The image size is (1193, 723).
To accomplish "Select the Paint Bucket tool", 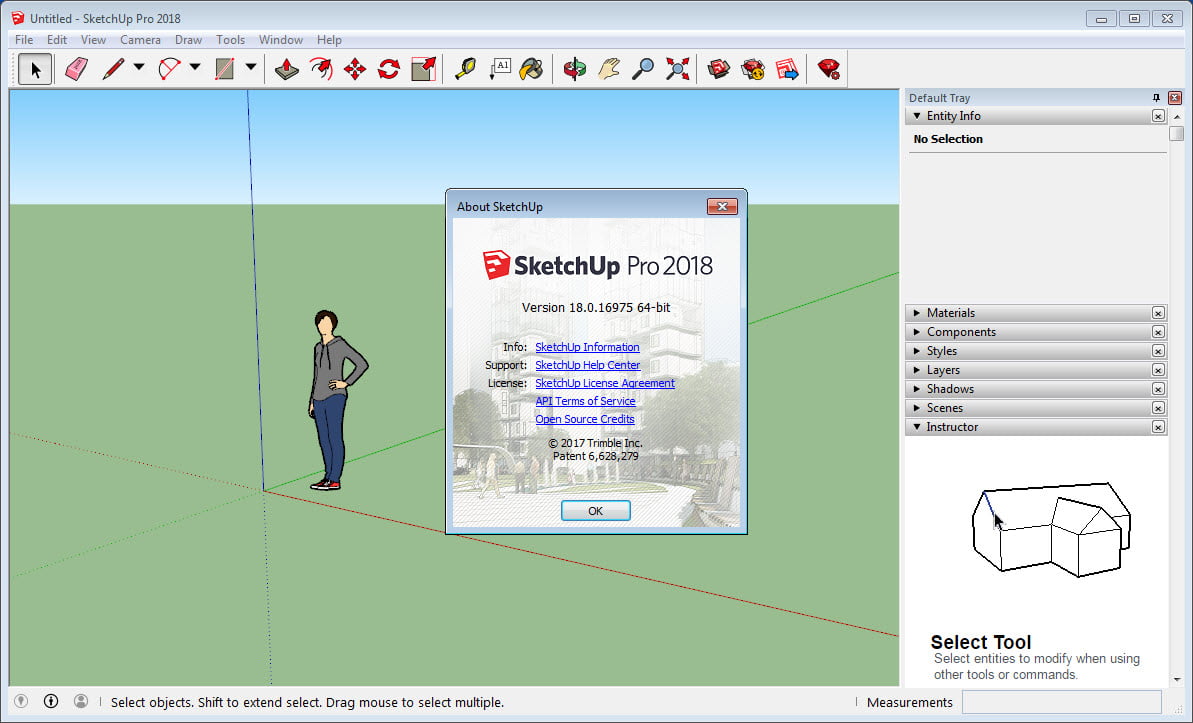I will point(532,69).
